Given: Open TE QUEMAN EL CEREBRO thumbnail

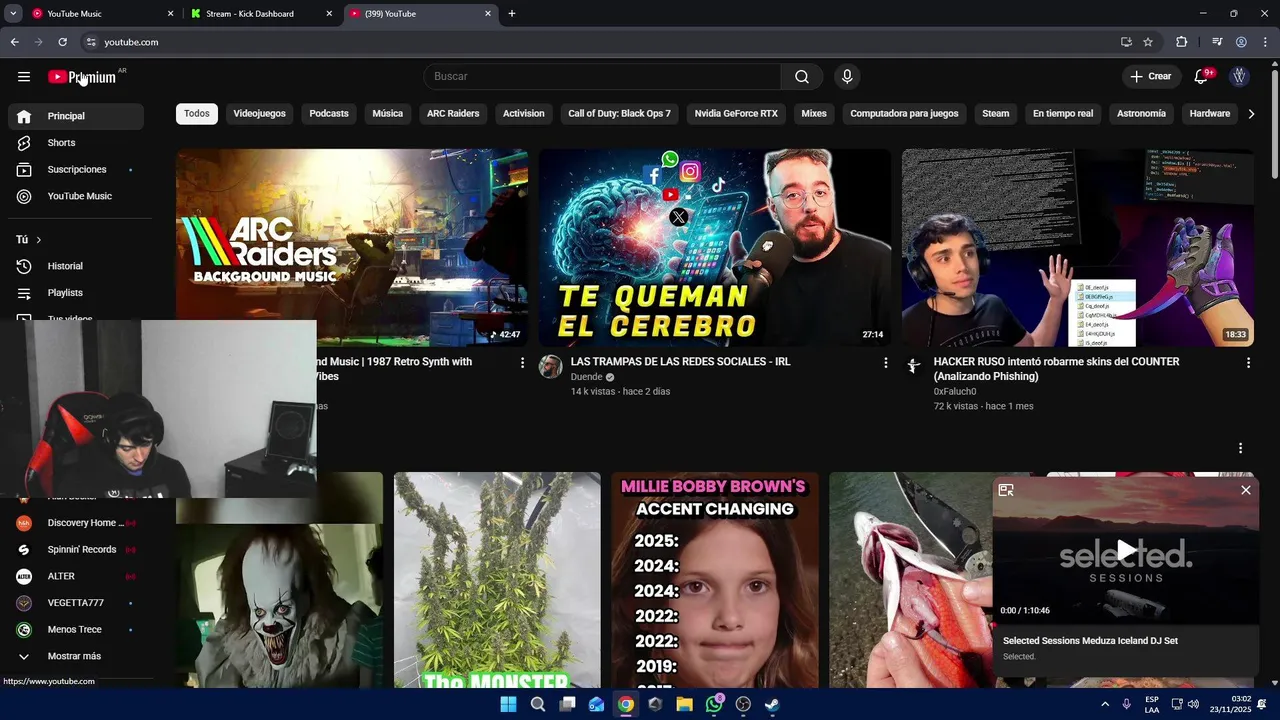Looking at the screenshot, I should click(x=714, y=248).
